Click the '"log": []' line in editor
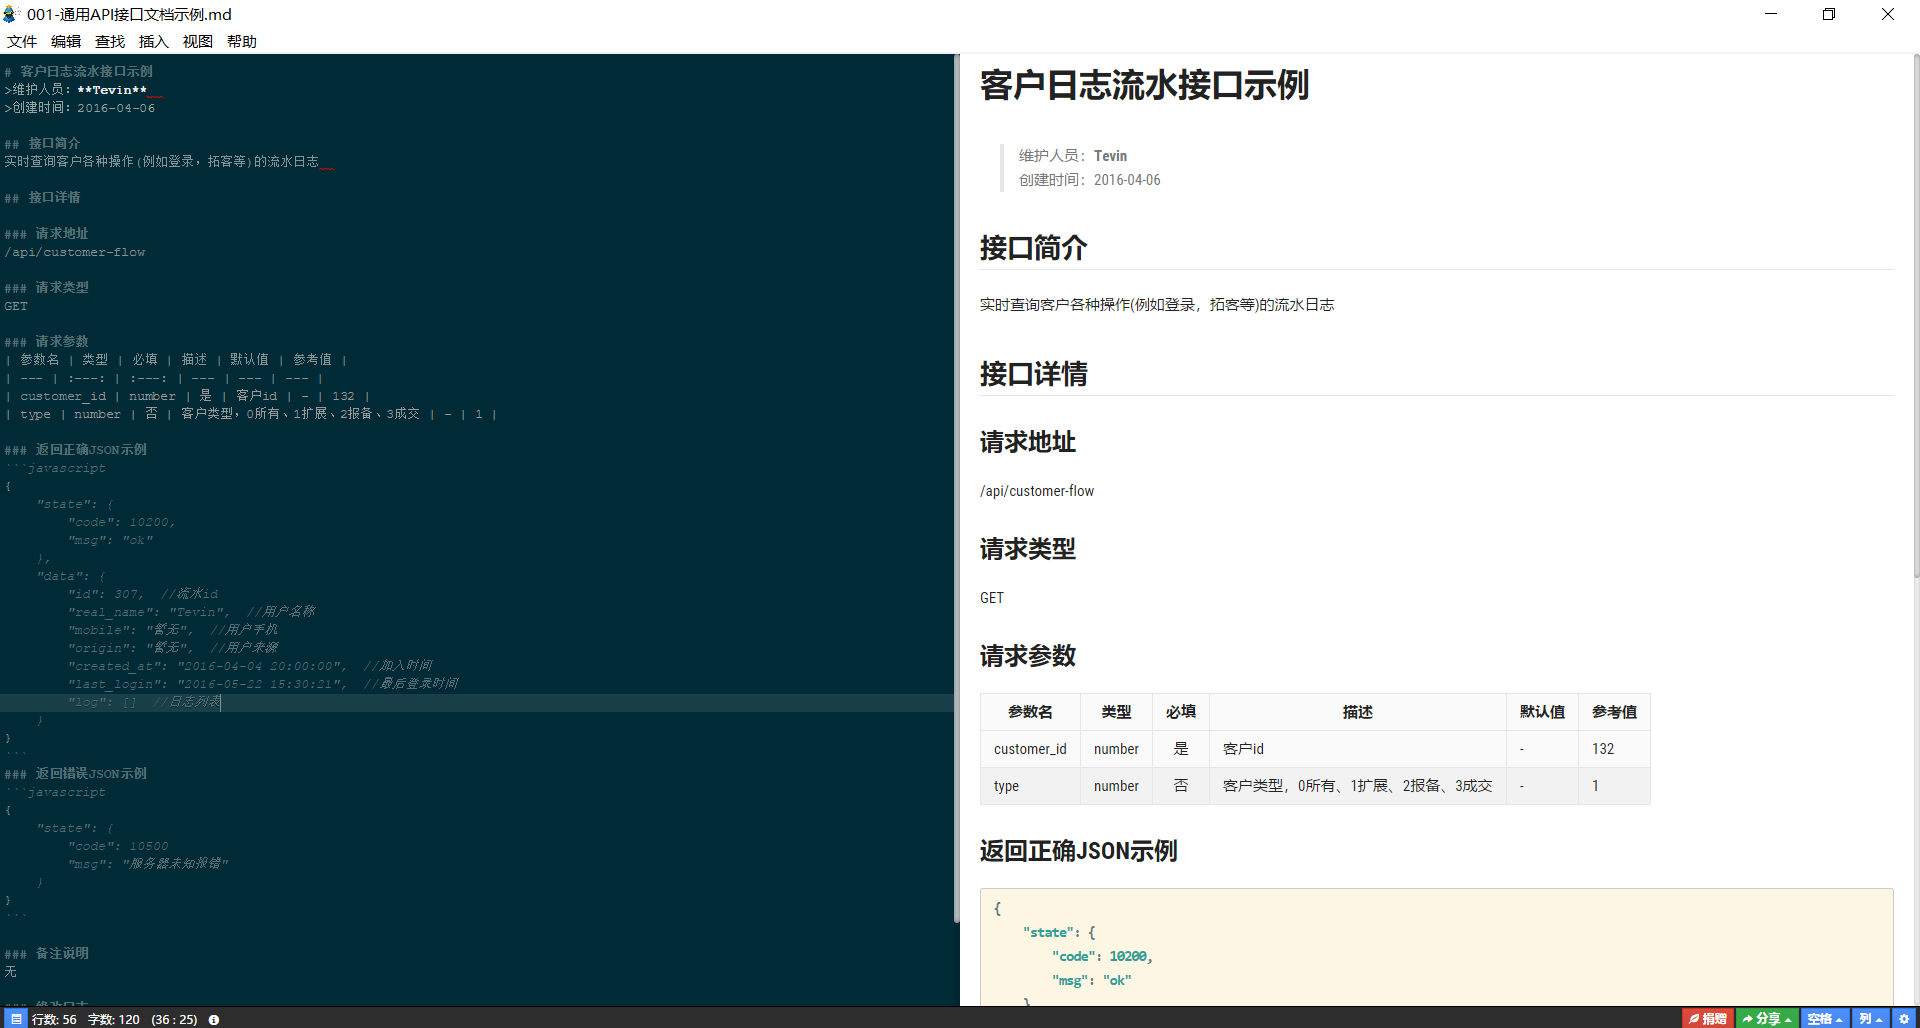Viewport: 1920px width, 1028px height. (x=144, y=702)
